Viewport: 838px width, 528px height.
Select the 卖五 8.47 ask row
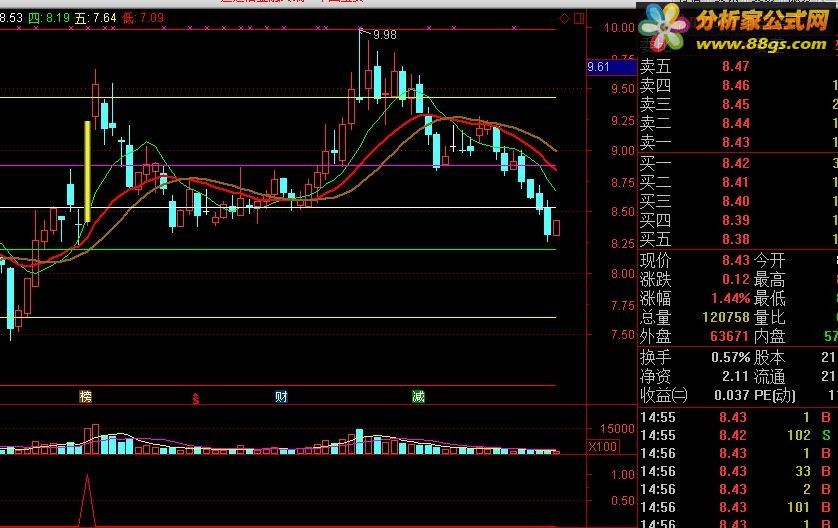[738, 66]
